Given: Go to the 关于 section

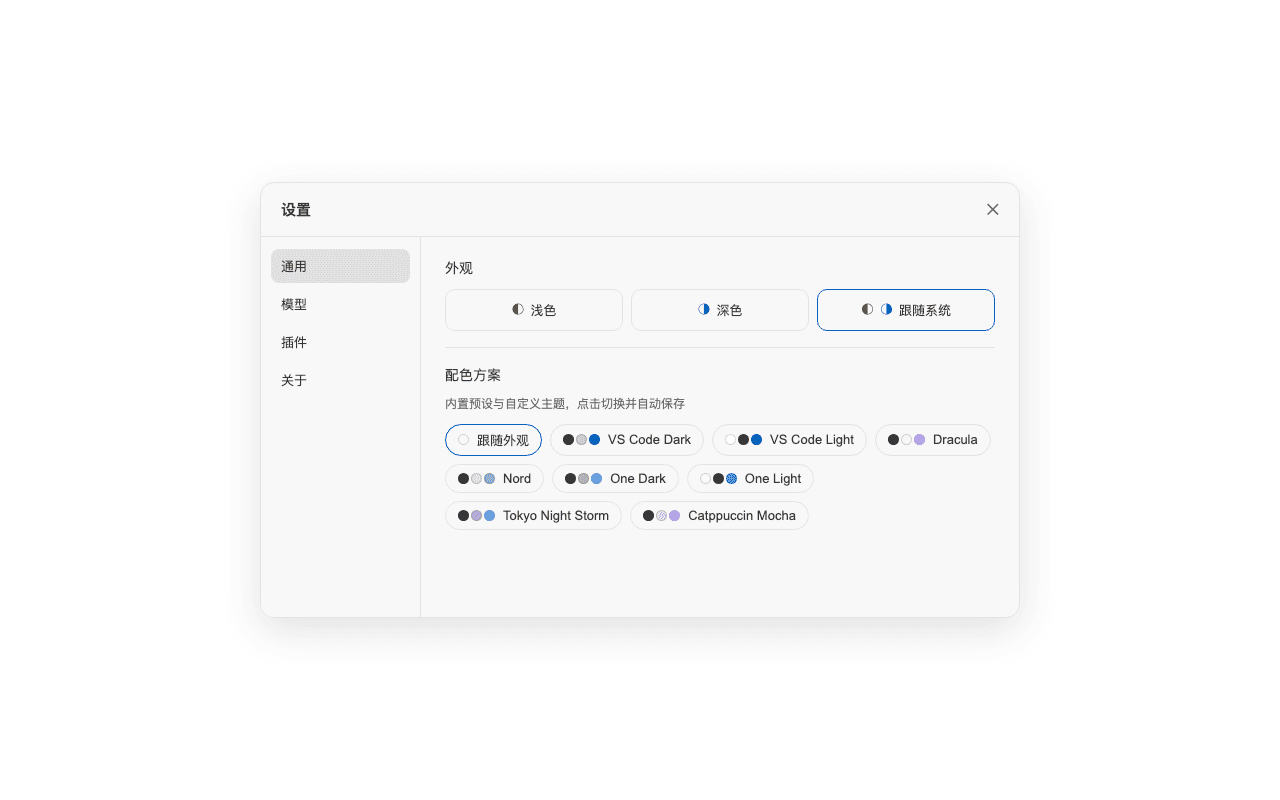Looking at the screenshot, I should tap(340, 380).
